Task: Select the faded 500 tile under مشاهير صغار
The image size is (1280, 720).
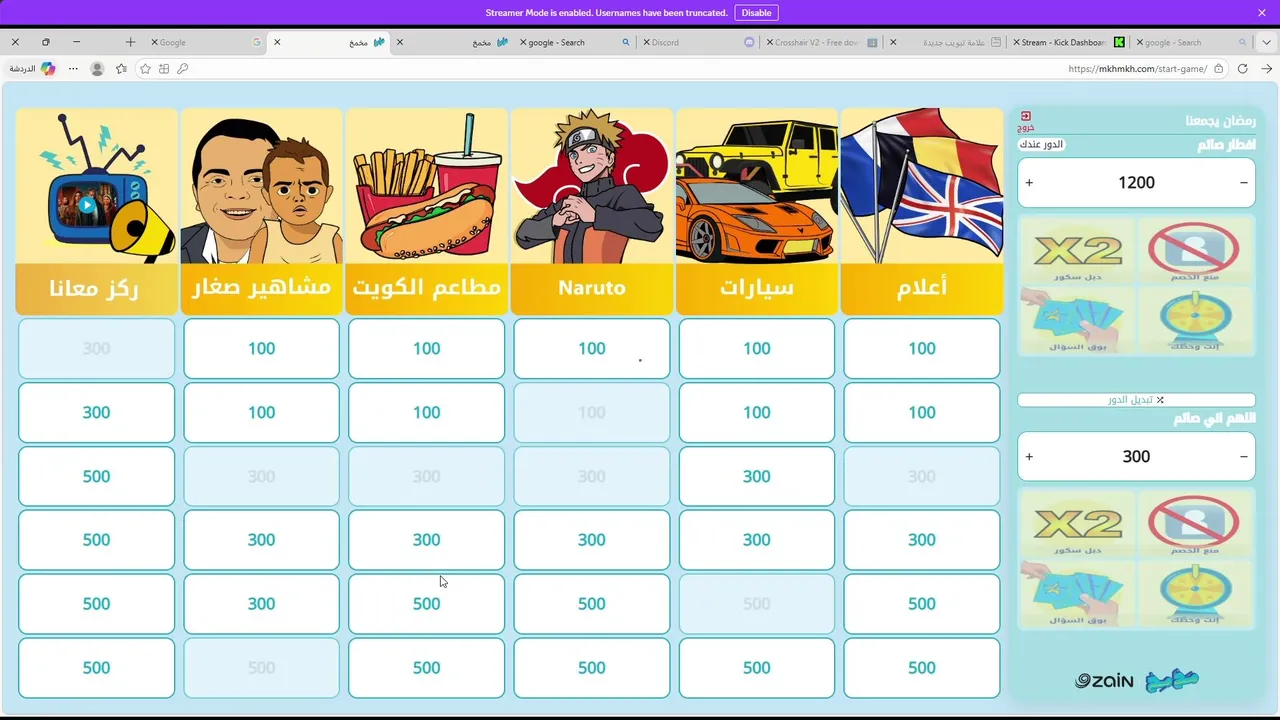Action: pyautogui.click(x=261, y=668)
